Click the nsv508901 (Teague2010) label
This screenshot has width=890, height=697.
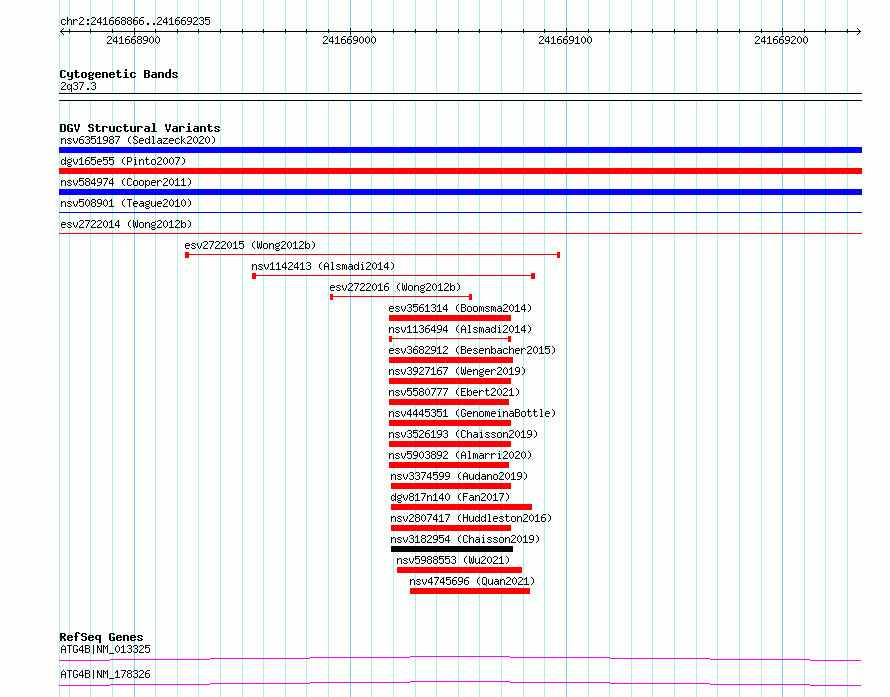click(126, 203)
